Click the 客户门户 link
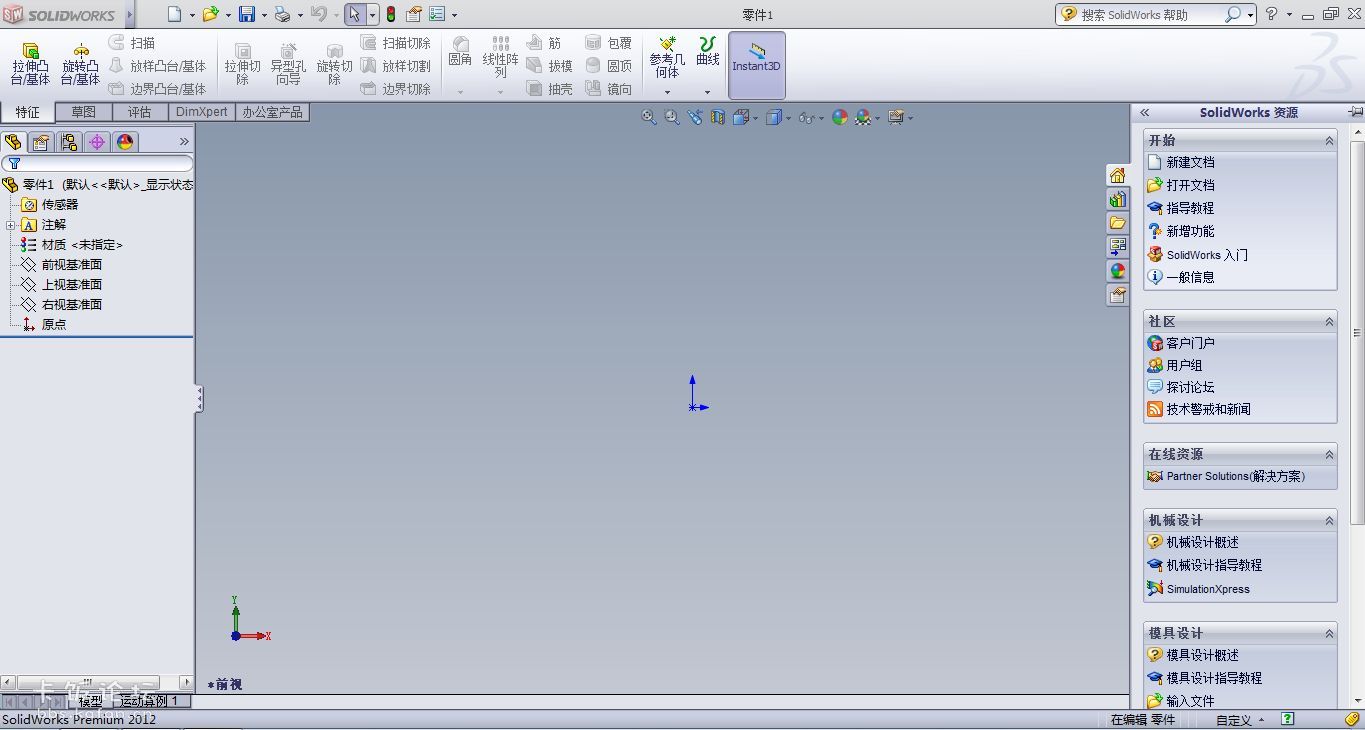This screenshot has height=730, width=1365. click(x=1190, y=343)
